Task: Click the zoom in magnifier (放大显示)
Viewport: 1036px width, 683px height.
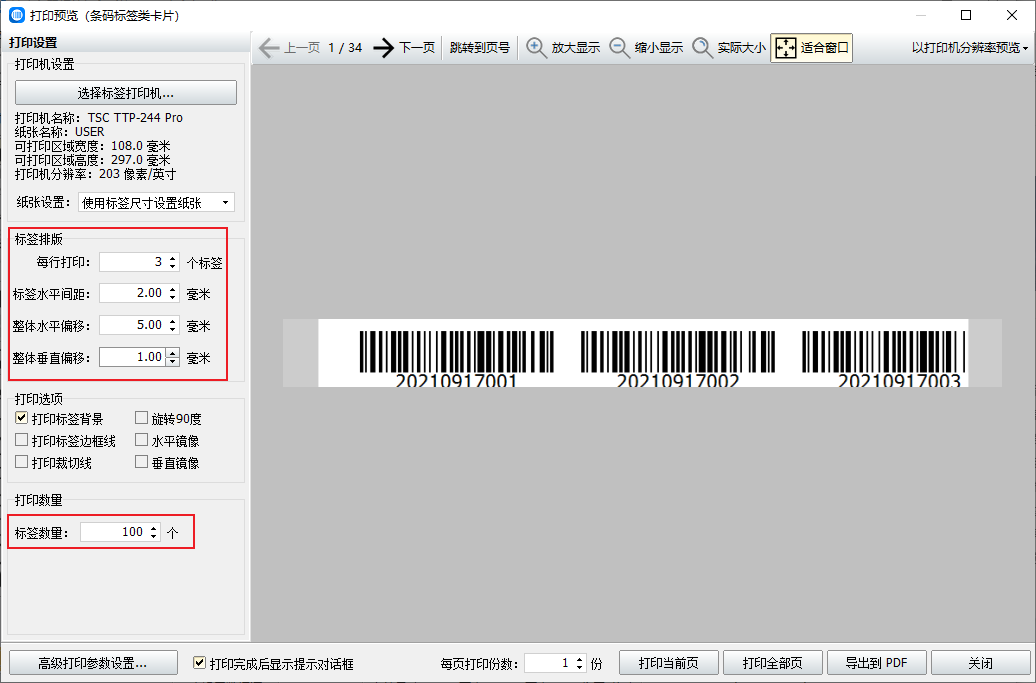Action: (537, 48)
